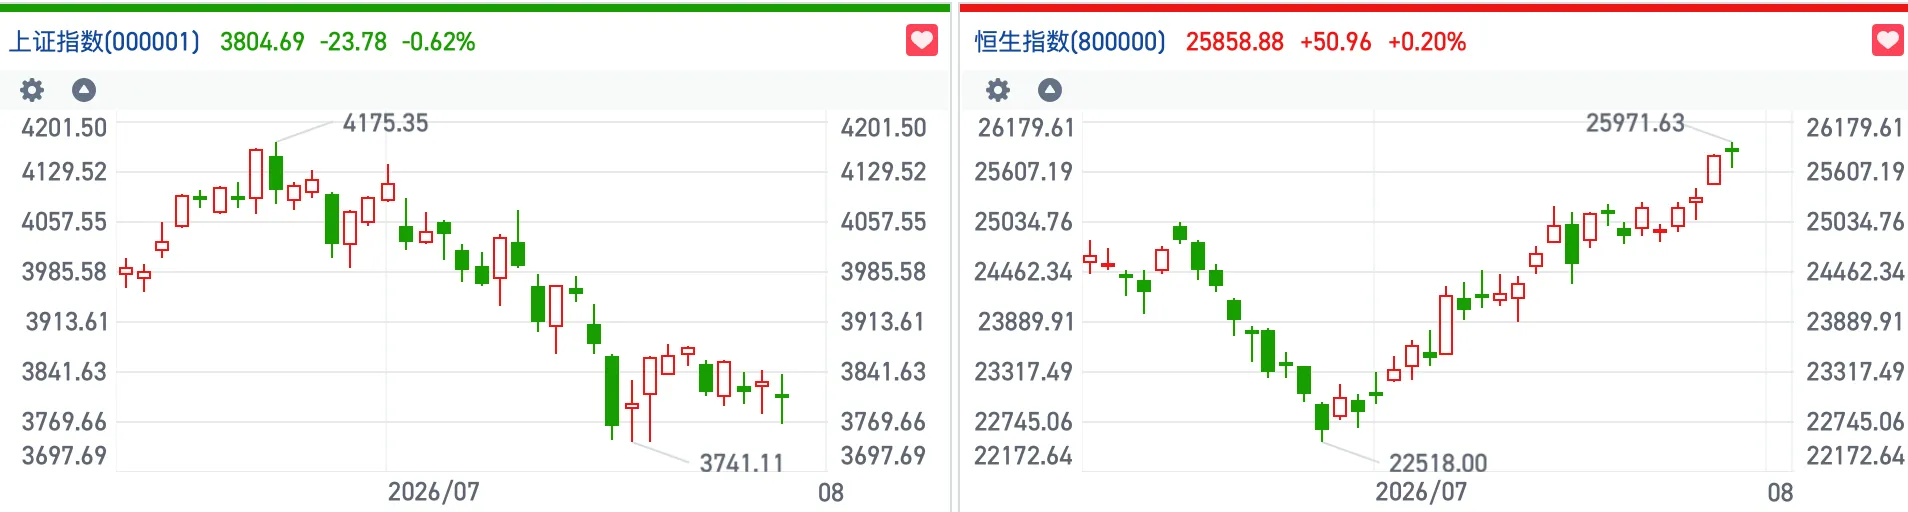The height and width of the screenshot is (512, 1908).
Task: Toggle favorite heart for 恒生指数
Action: [x=1887, y=41]
